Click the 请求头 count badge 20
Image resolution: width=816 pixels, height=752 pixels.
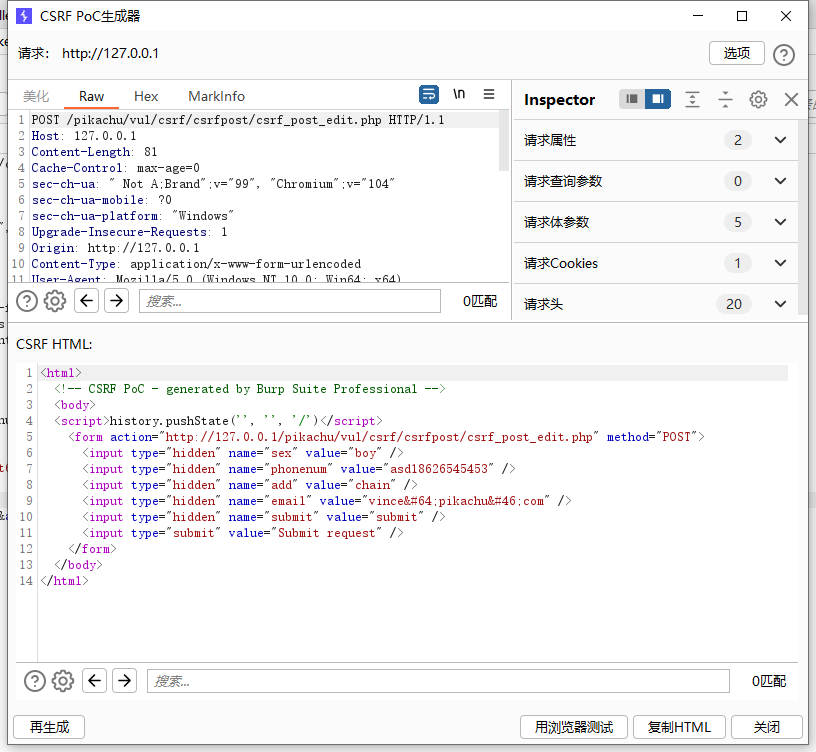pyautogui.click(x=734, y=304)
